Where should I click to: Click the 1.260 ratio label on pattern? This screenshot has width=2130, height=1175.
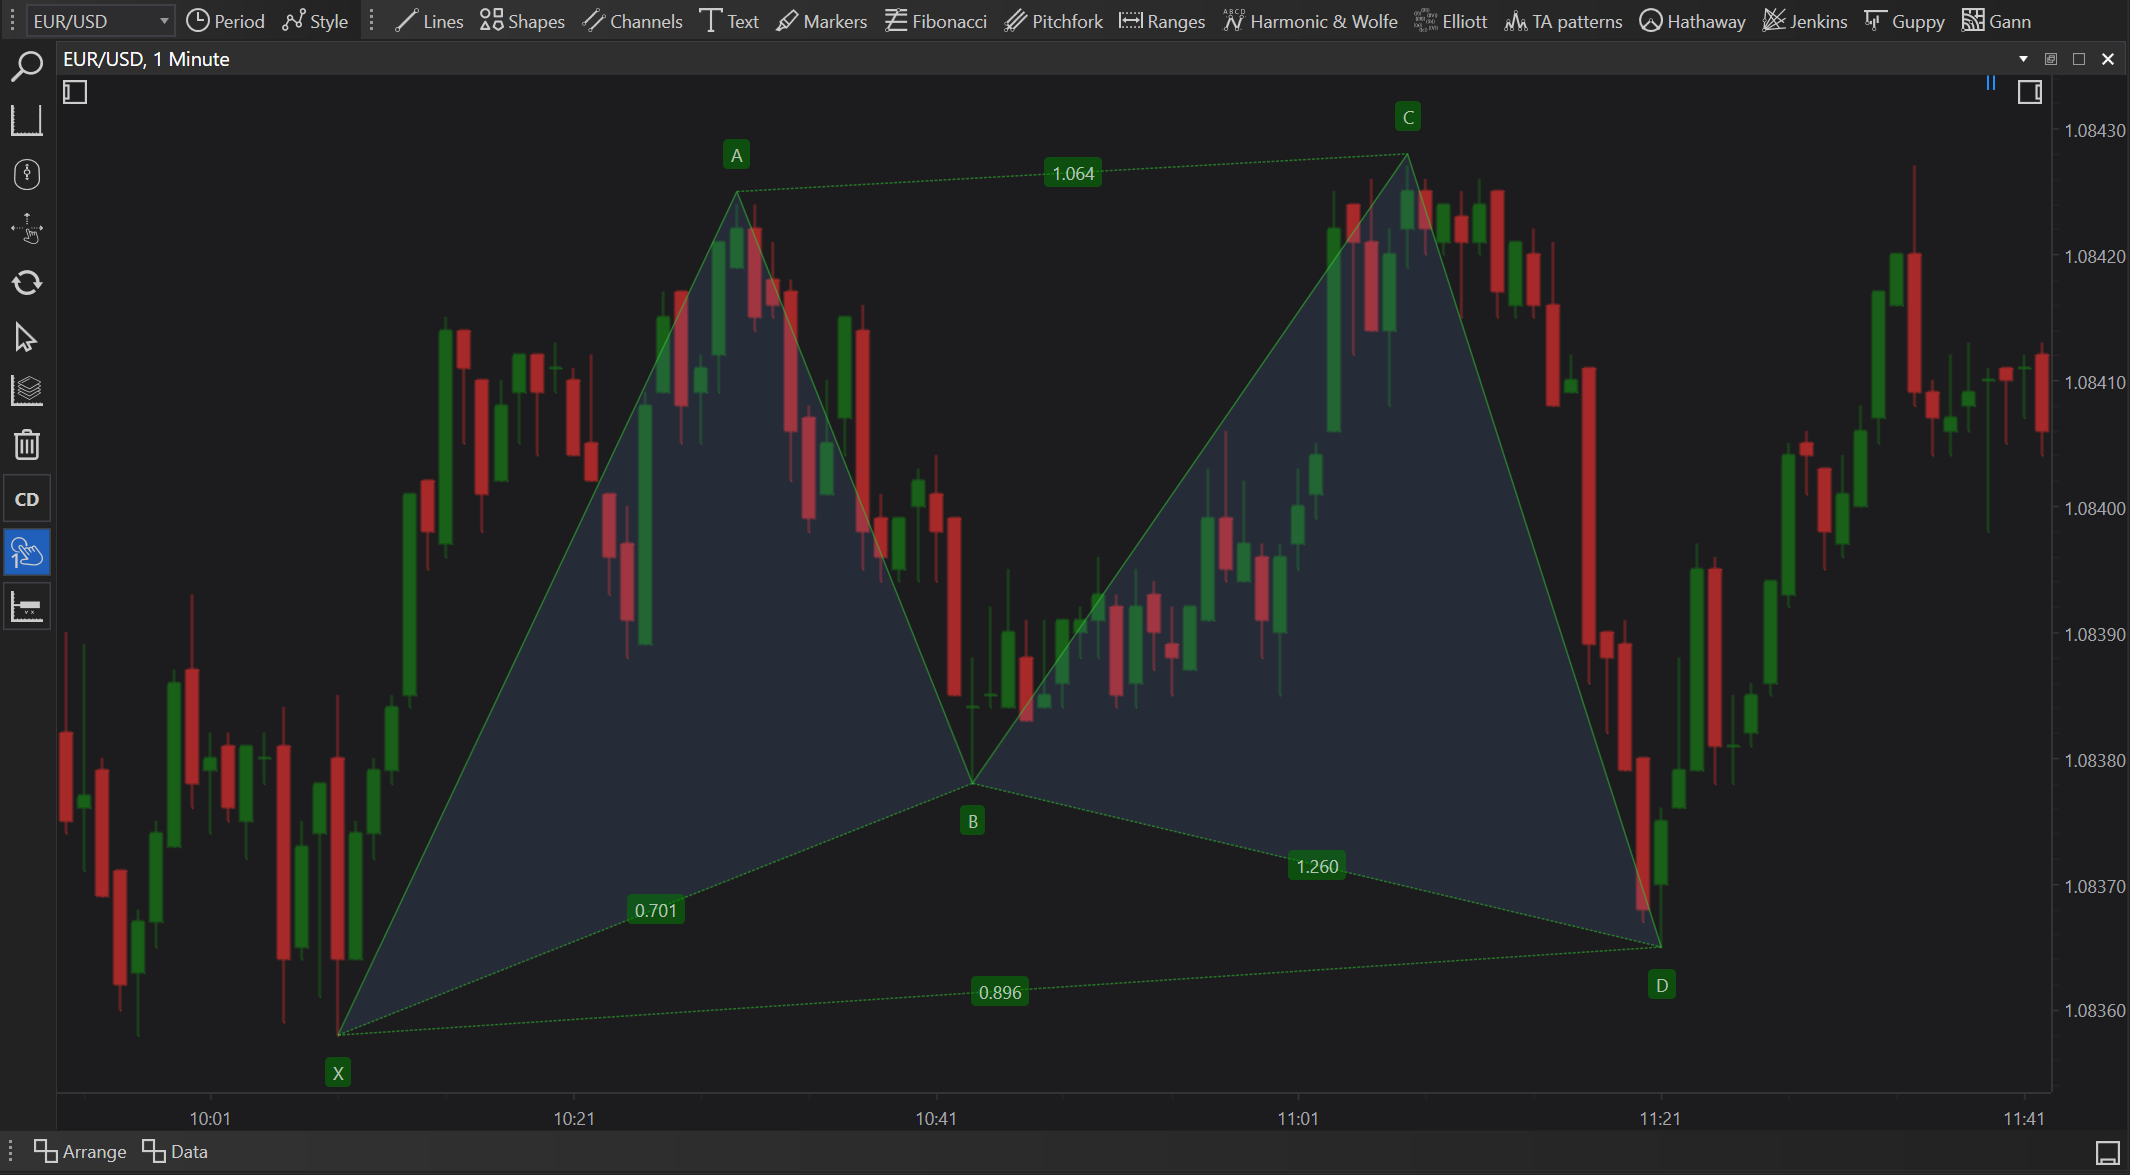[x=1316, y=866]
